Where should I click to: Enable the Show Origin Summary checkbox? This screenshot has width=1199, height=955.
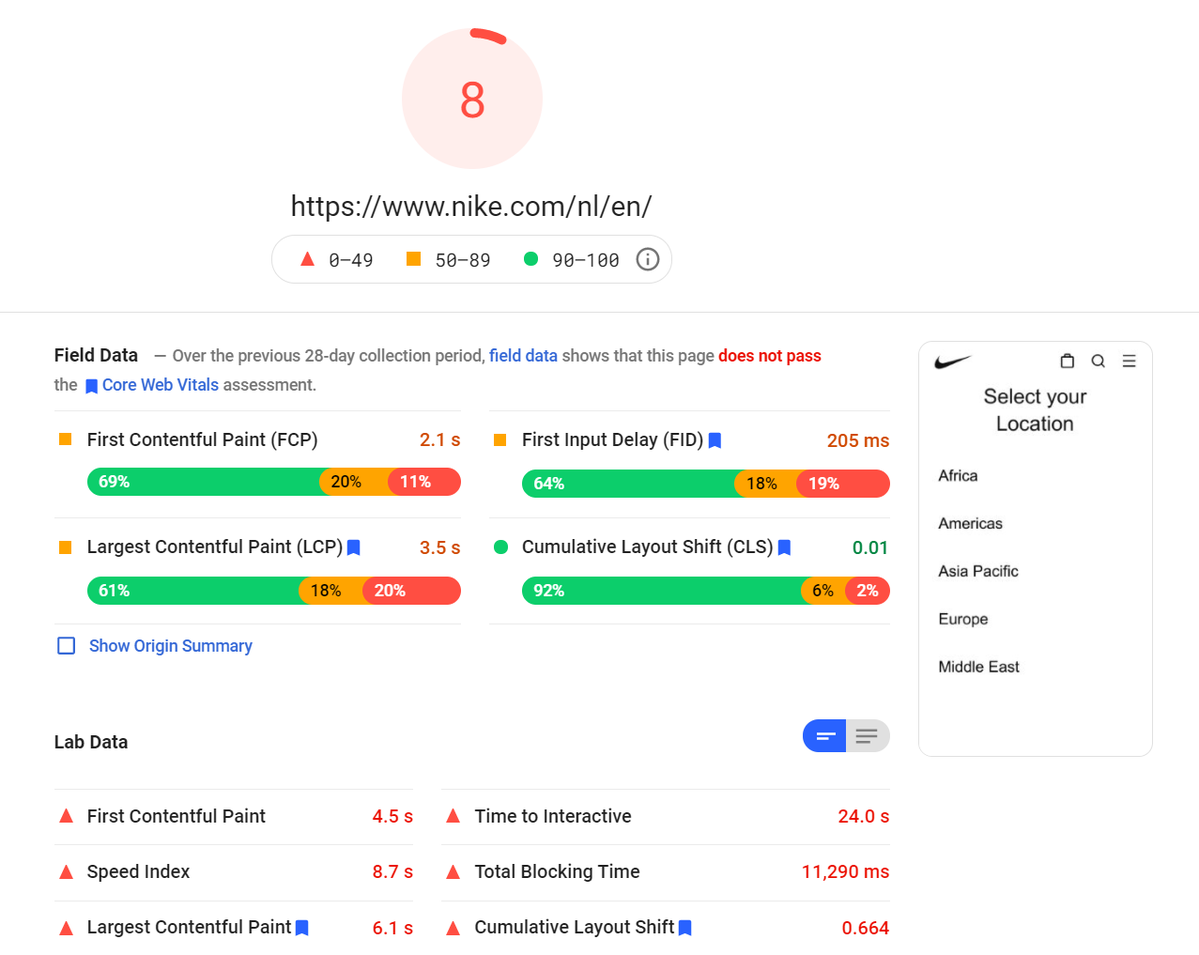pos(67,646)
